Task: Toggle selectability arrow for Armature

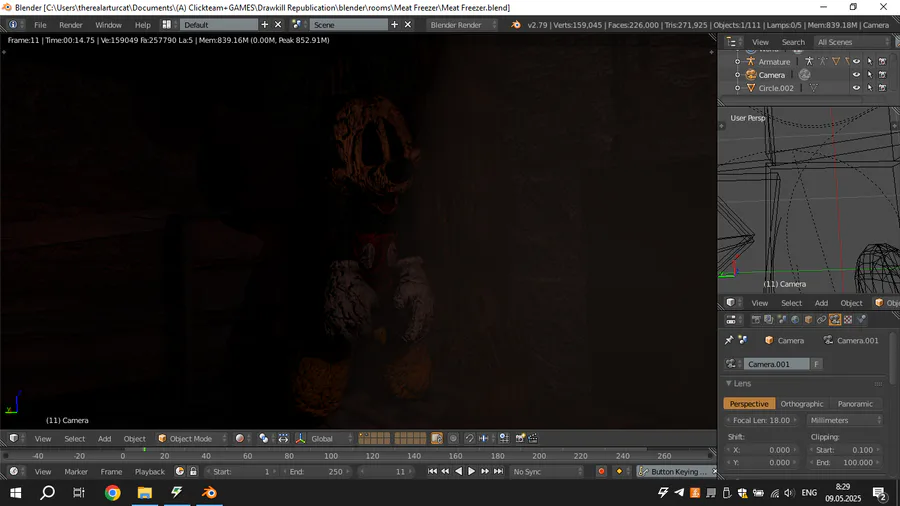Action: pos(870,61)
